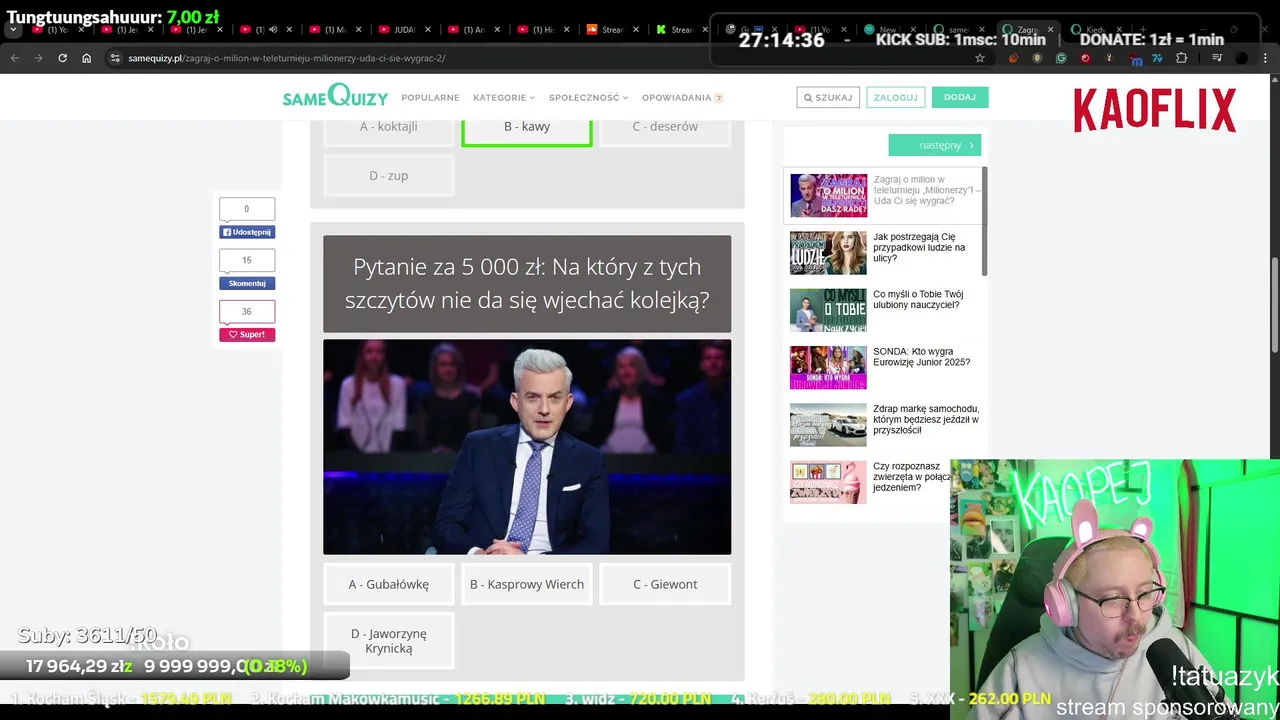
Task: Select answer D - Jaworzynę Krynicką
Action: [x=388, y=641]
